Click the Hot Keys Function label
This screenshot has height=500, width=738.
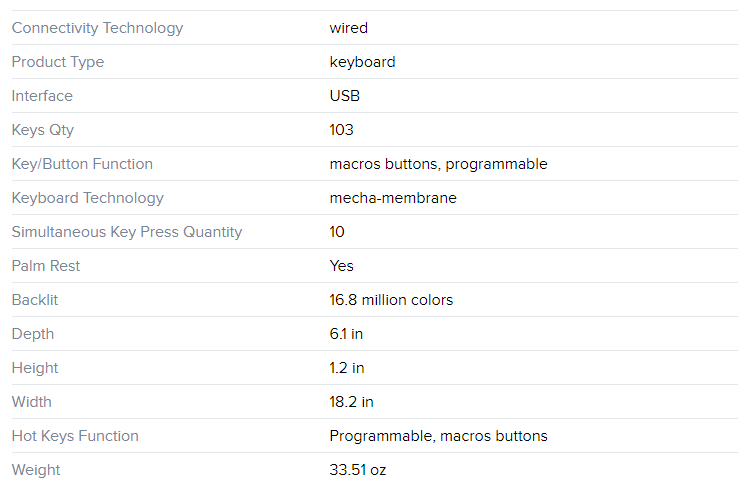[x=75, y=436]
